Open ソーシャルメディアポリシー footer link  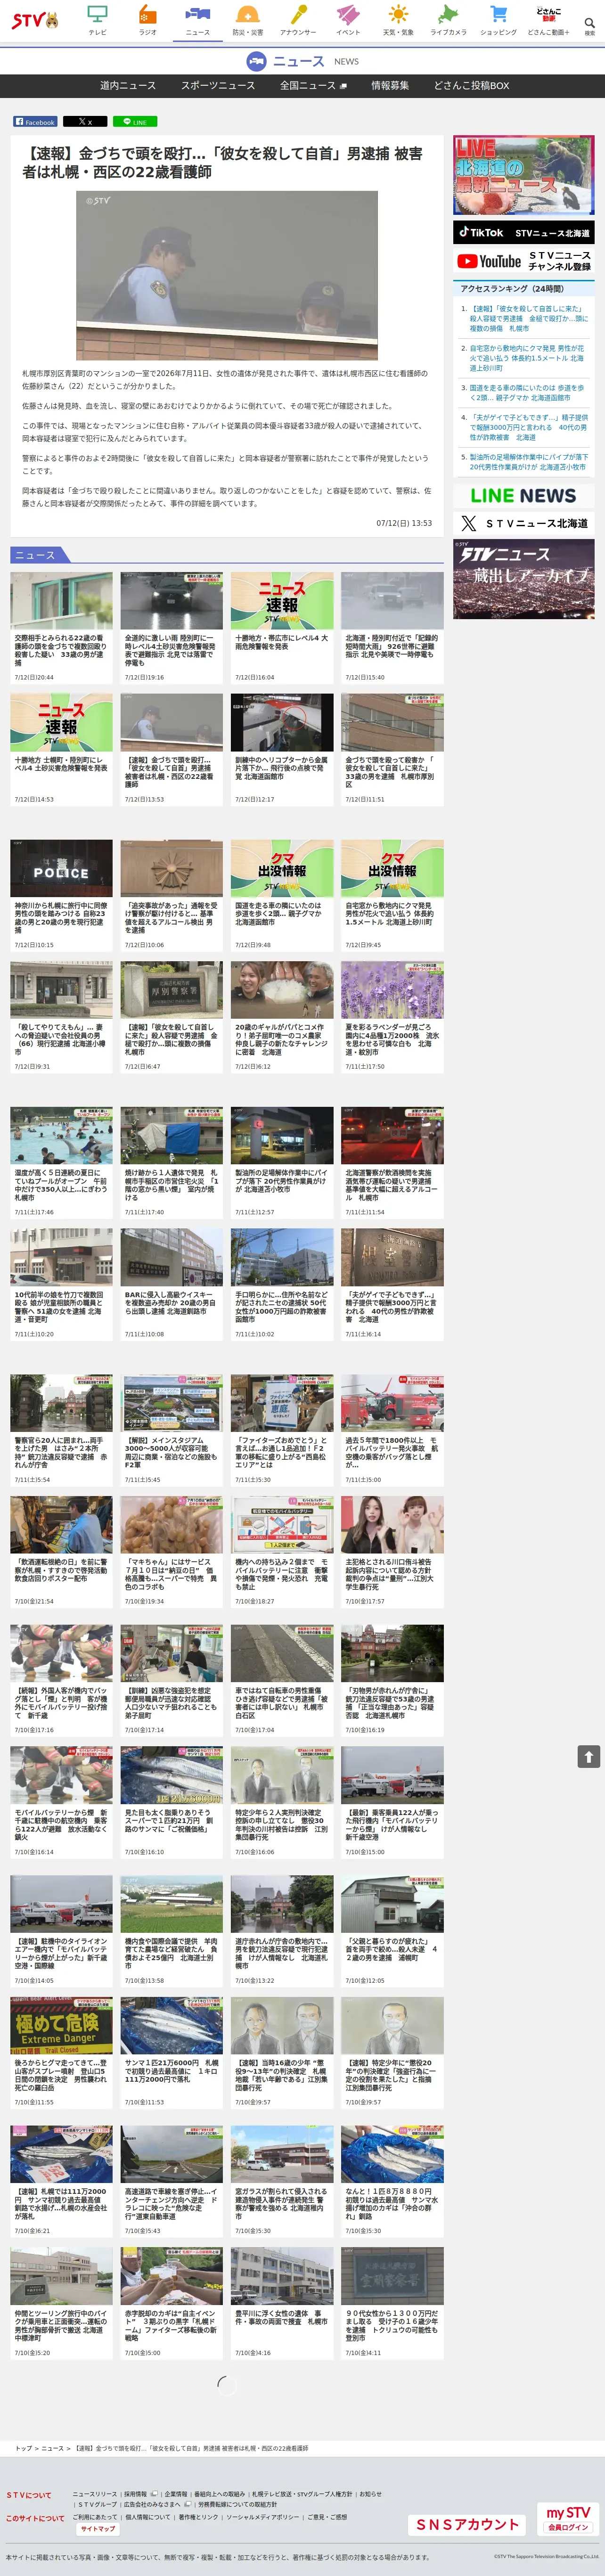pyautogui.click(x=262, y=2516)
